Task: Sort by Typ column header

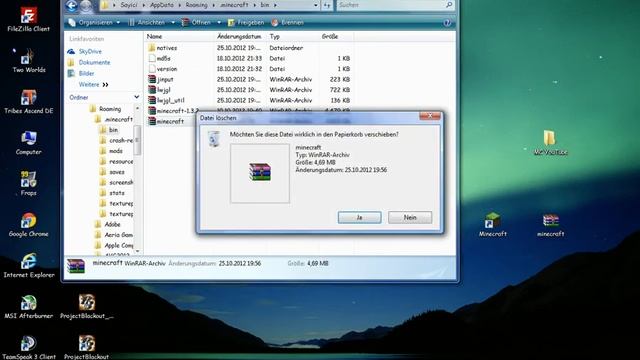Action: pyautogui.click(x=293, y=36)
